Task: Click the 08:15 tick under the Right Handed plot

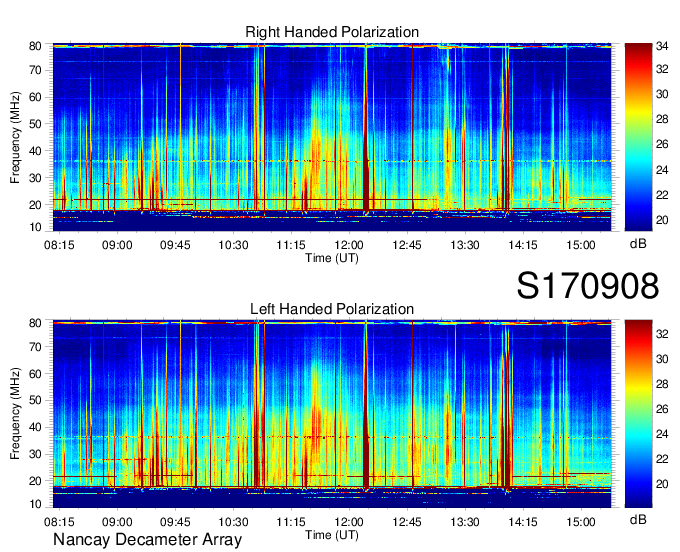Action: click(x=59, y=245)
